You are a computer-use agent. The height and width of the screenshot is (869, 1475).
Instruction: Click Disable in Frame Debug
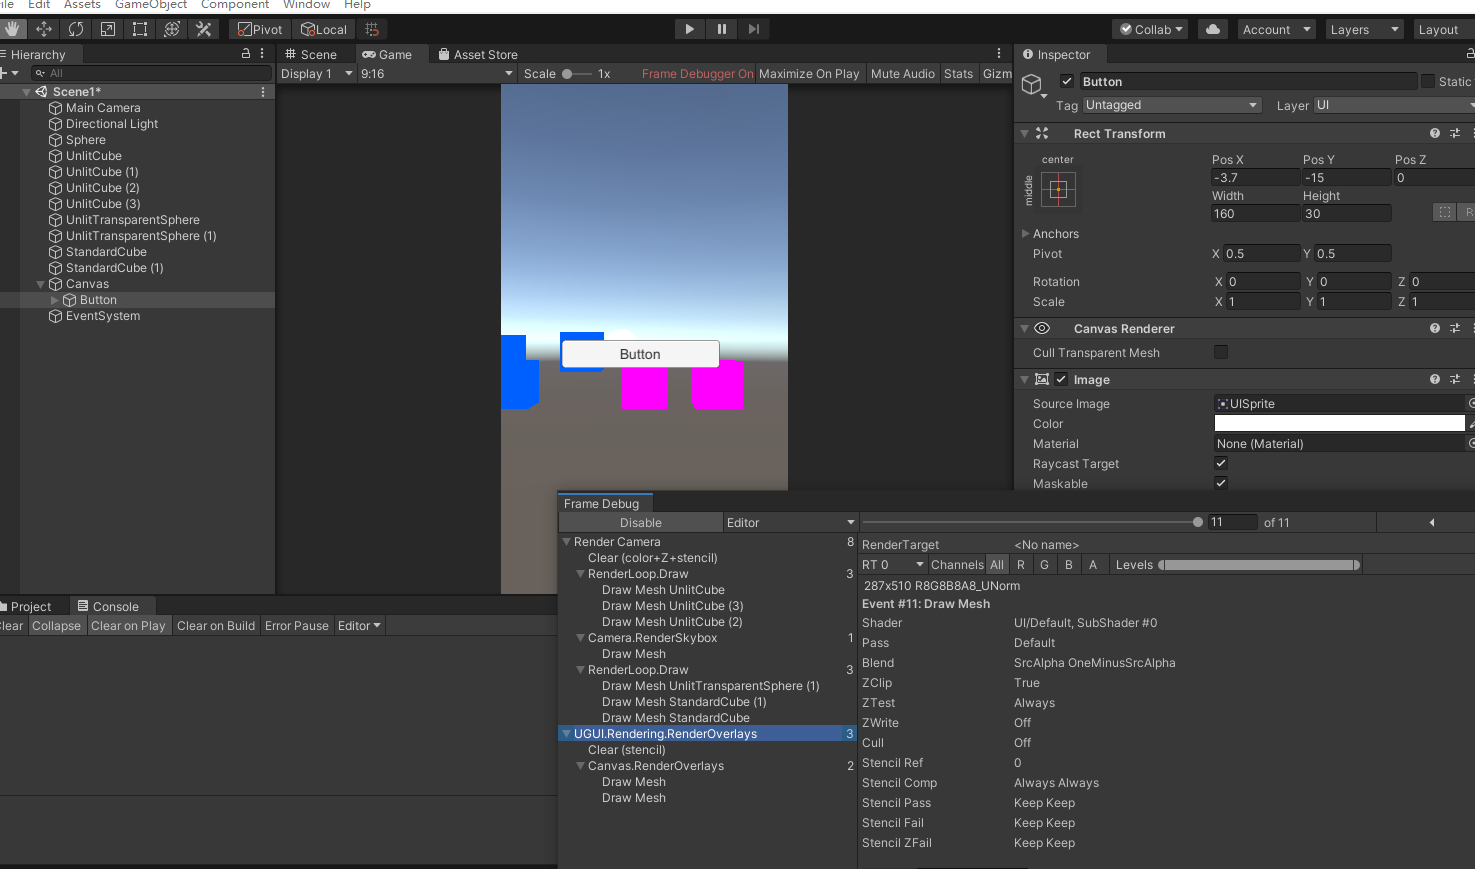[640, 522]
